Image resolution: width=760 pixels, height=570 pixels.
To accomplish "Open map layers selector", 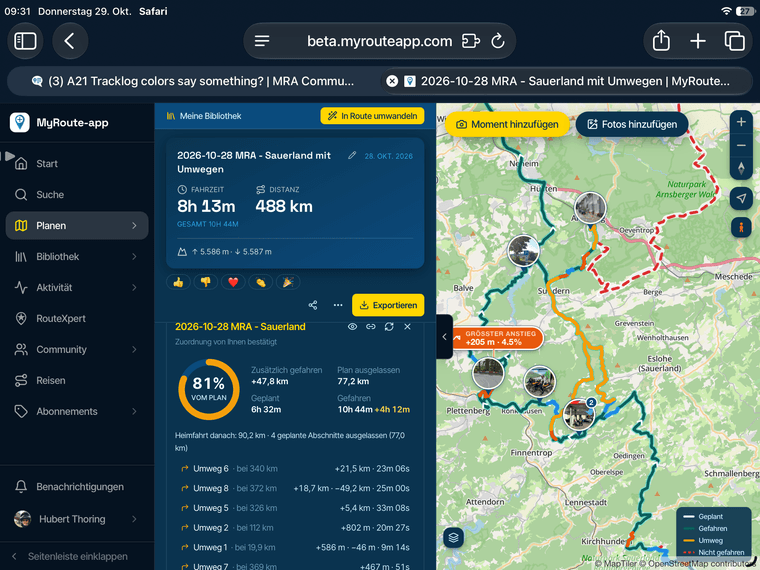I will (454, 538).
